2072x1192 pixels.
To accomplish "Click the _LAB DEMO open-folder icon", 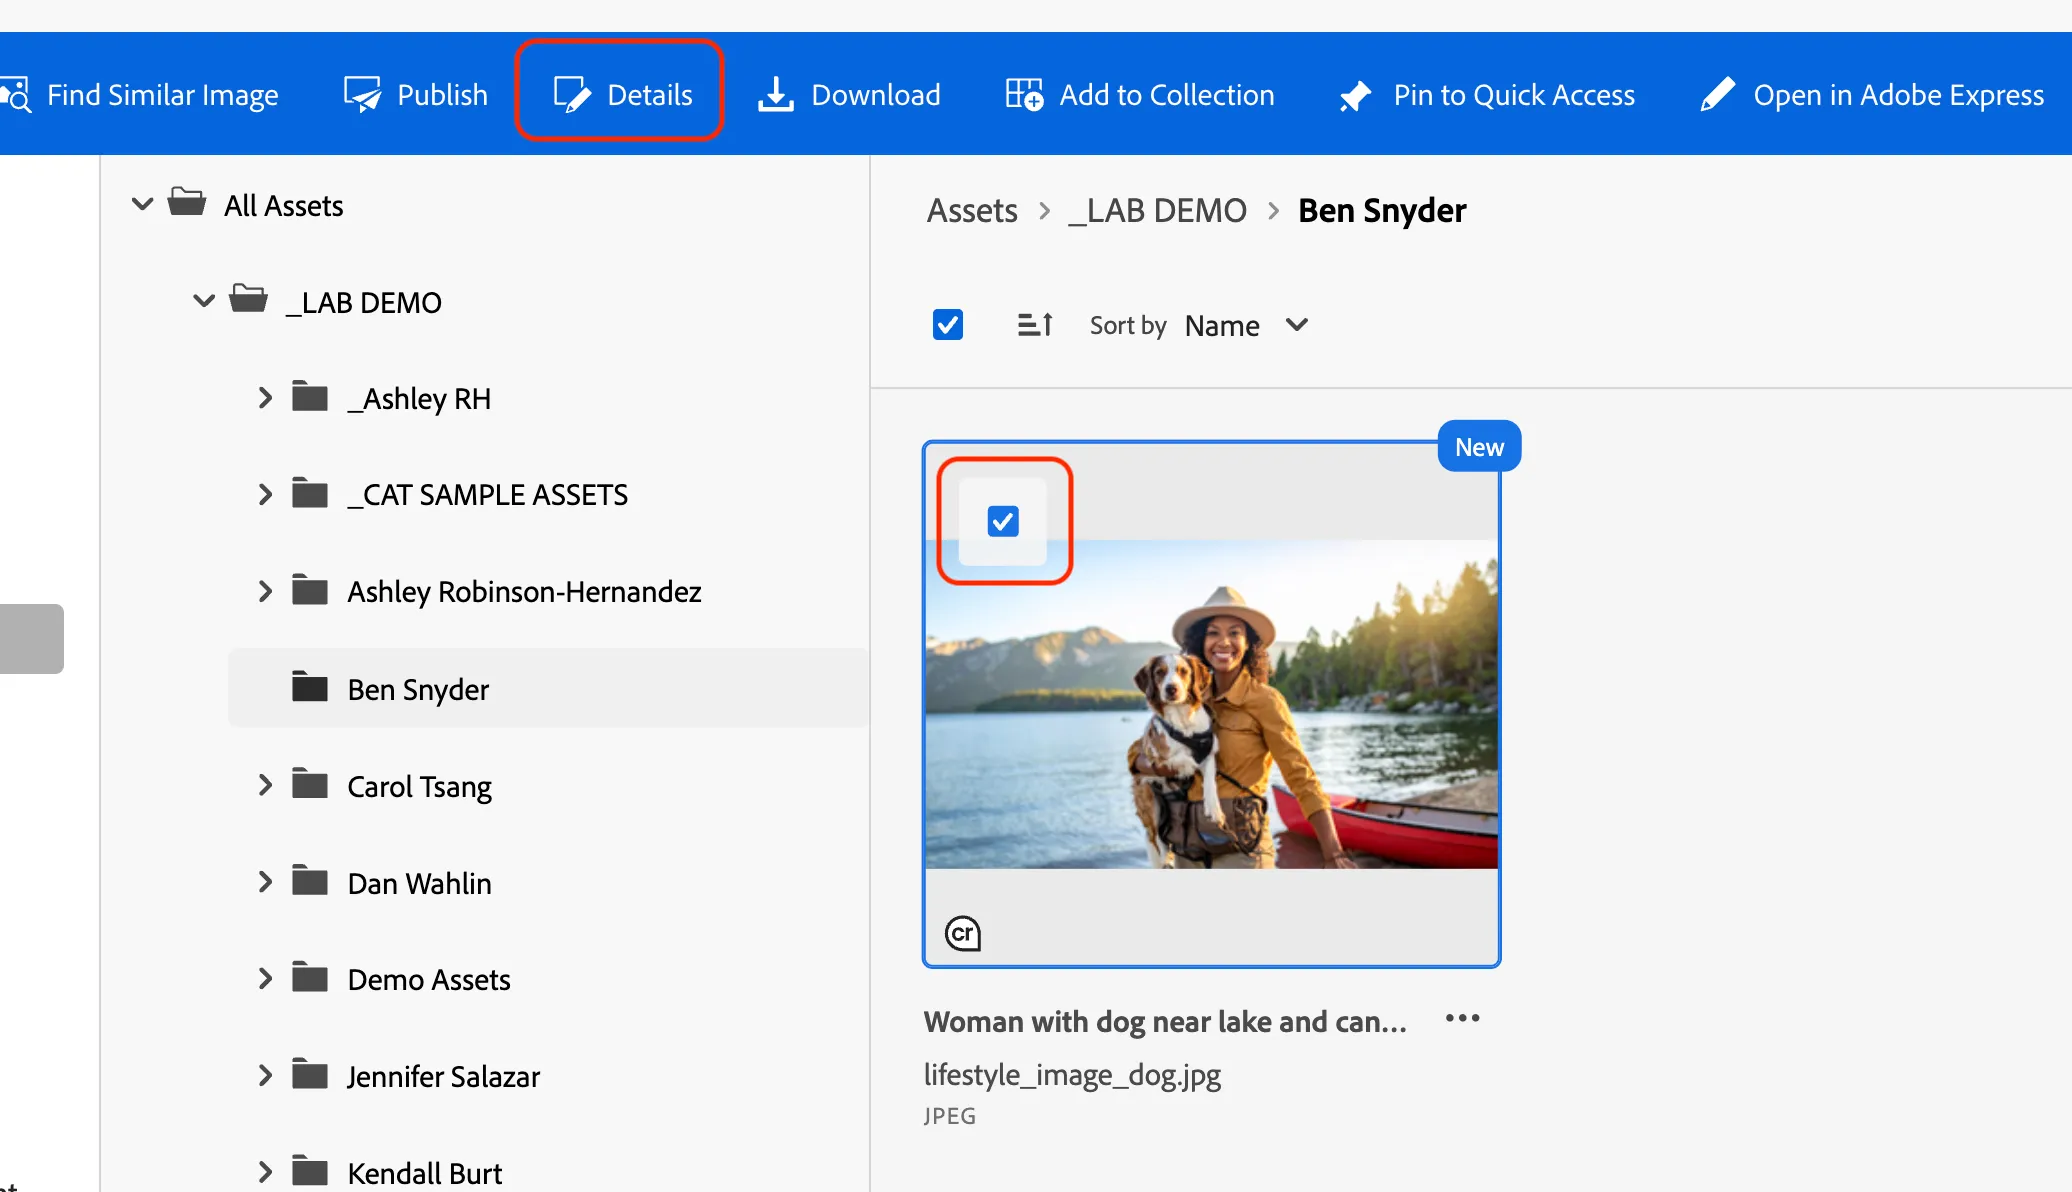I will [x=248, y=299].
